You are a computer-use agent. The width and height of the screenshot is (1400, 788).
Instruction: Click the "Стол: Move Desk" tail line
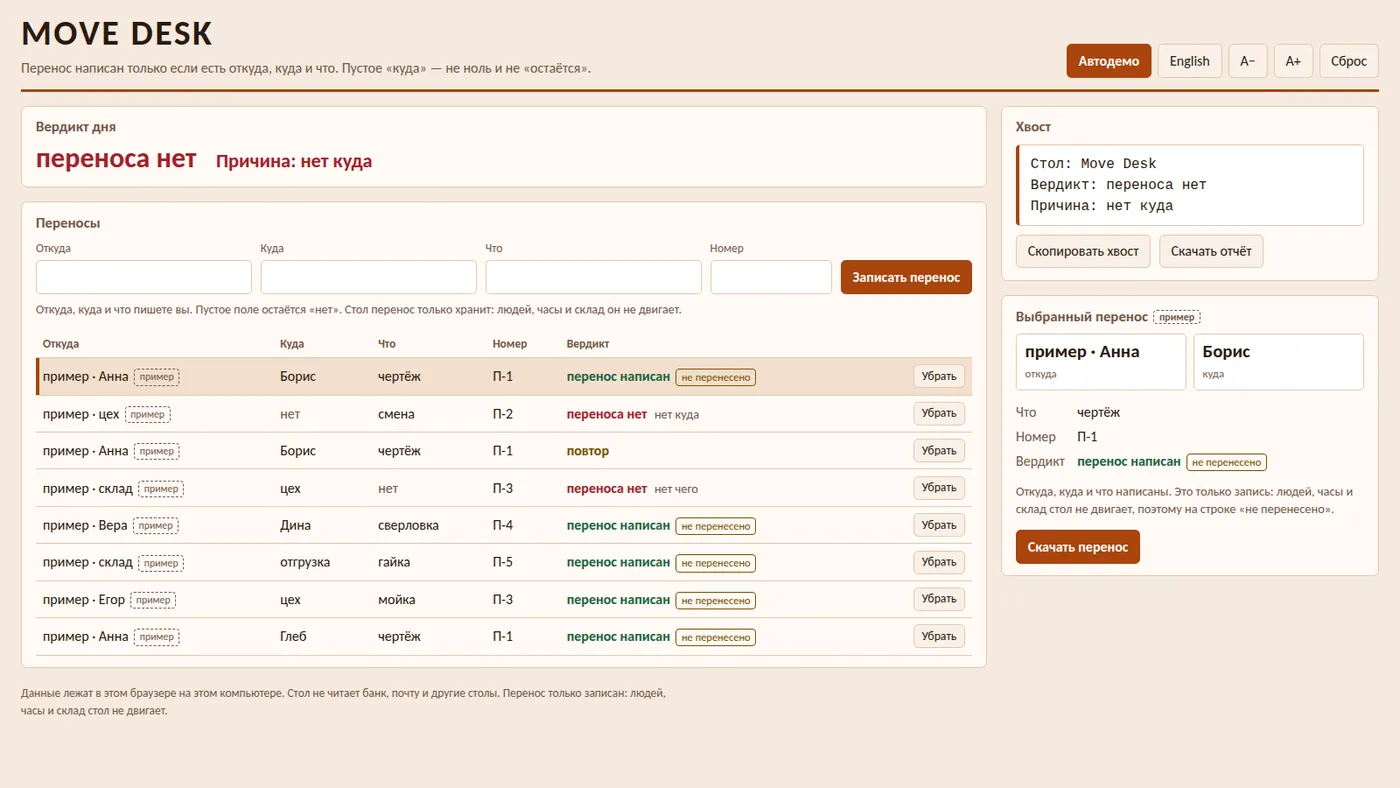(1093, 164)
